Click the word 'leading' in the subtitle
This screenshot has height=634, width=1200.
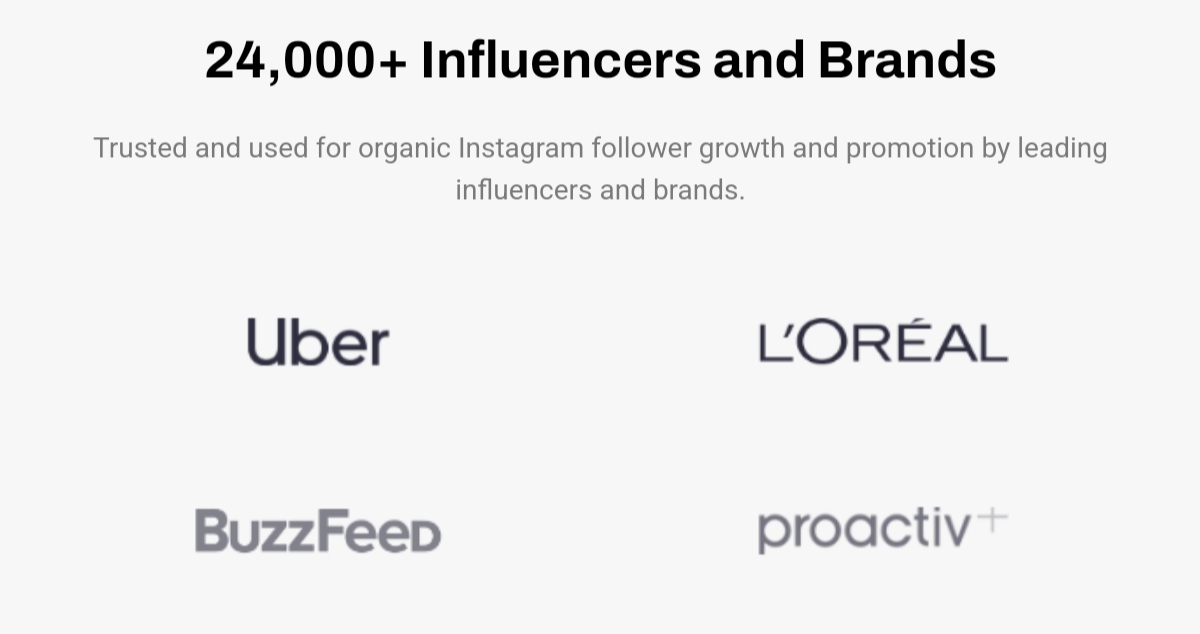(x=1062, y=149)
